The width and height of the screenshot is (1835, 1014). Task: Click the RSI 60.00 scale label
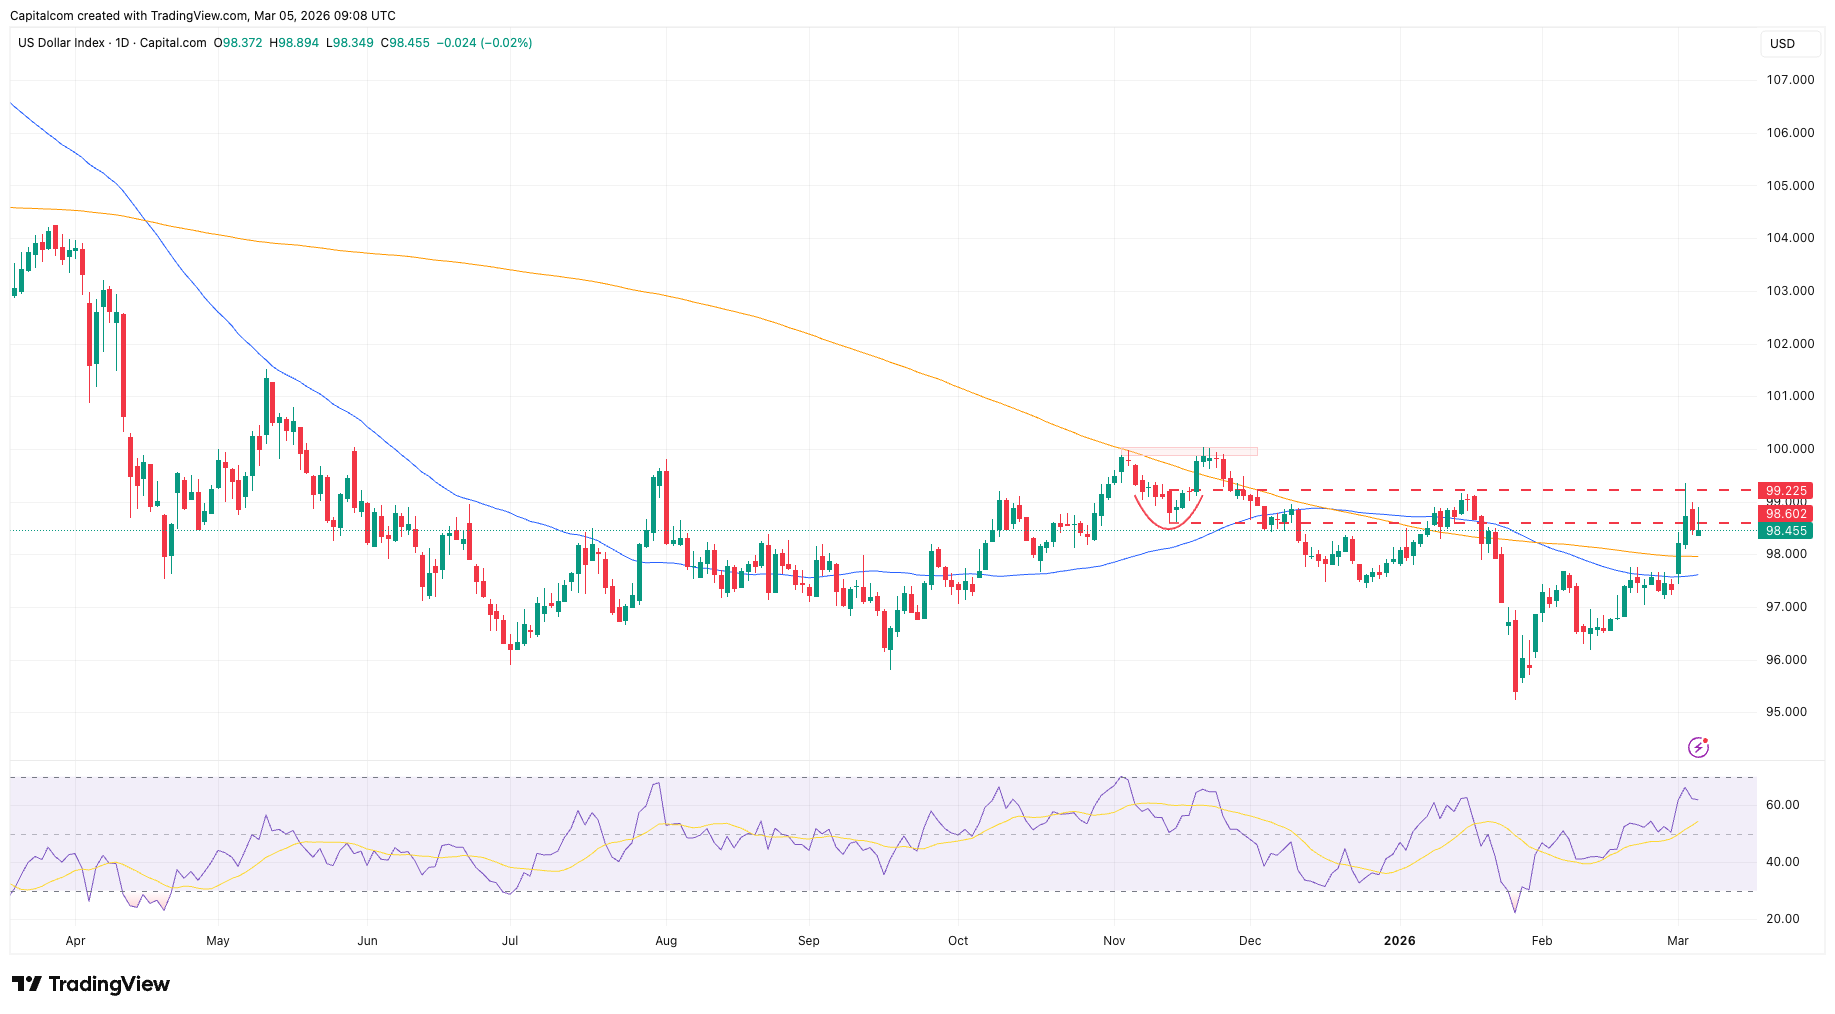pos(1782,805)
